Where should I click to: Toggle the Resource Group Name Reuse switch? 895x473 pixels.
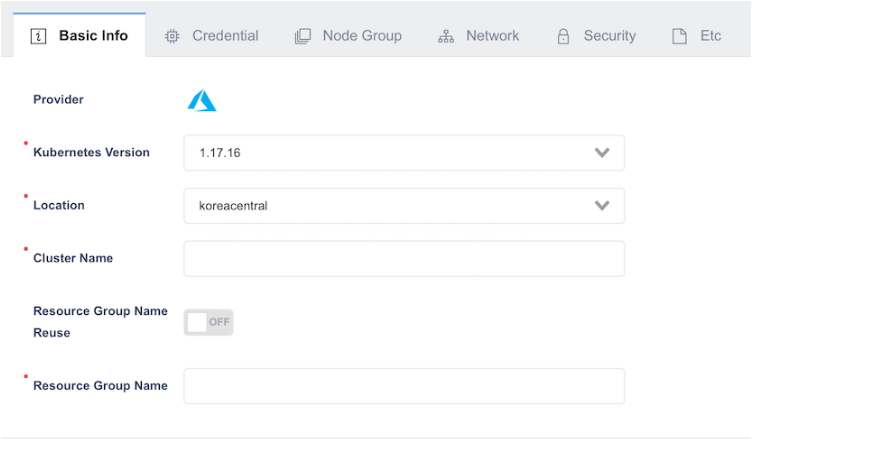click(x=208, y=322)
